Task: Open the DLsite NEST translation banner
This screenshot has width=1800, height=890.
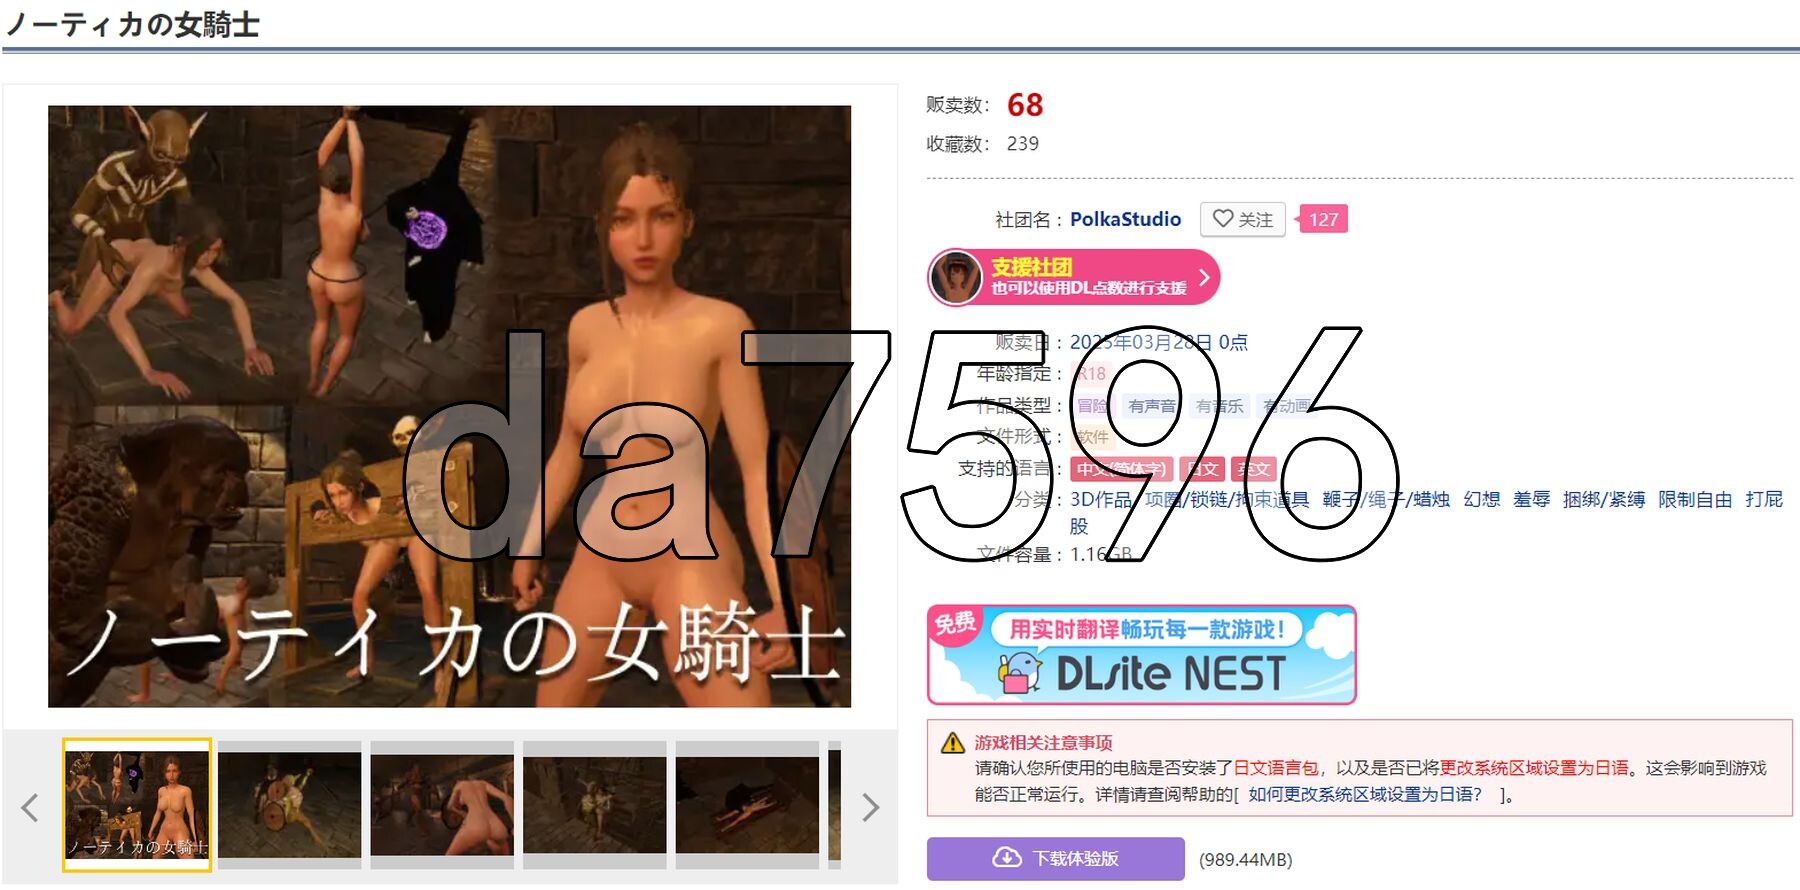Action: click(1141, 655)
